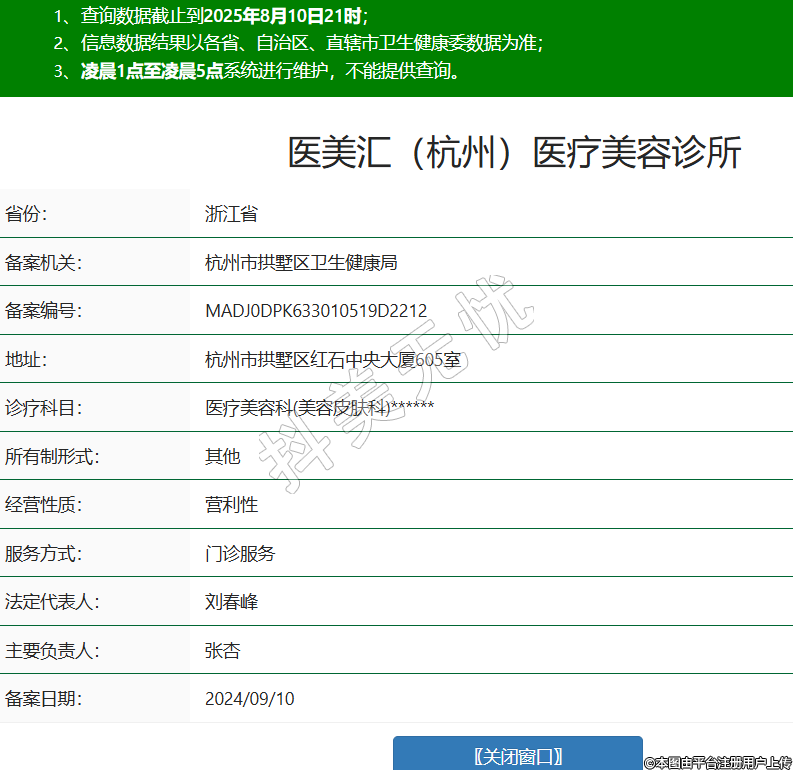Select the registration date 2024/09/10
The width and height of the screenshot is (793, 770).
click(249, 698)
